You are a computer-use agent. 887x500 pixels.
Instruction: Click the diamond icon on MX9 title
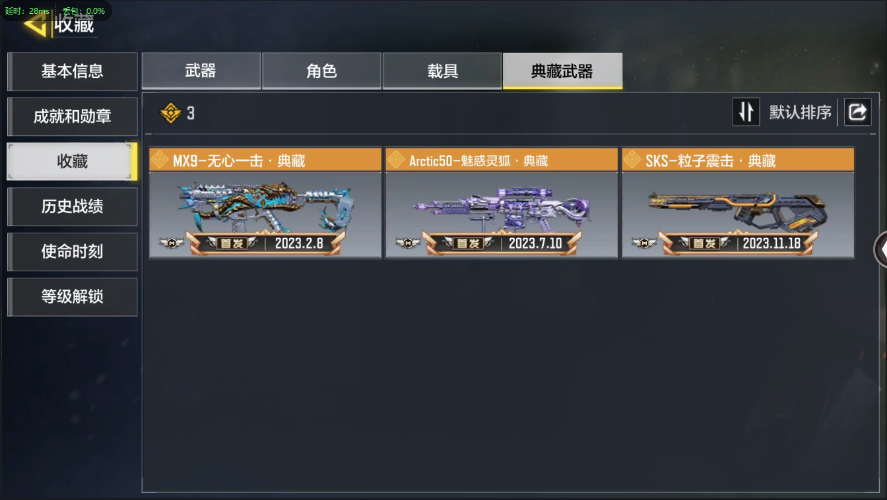[x=160, y=160]
